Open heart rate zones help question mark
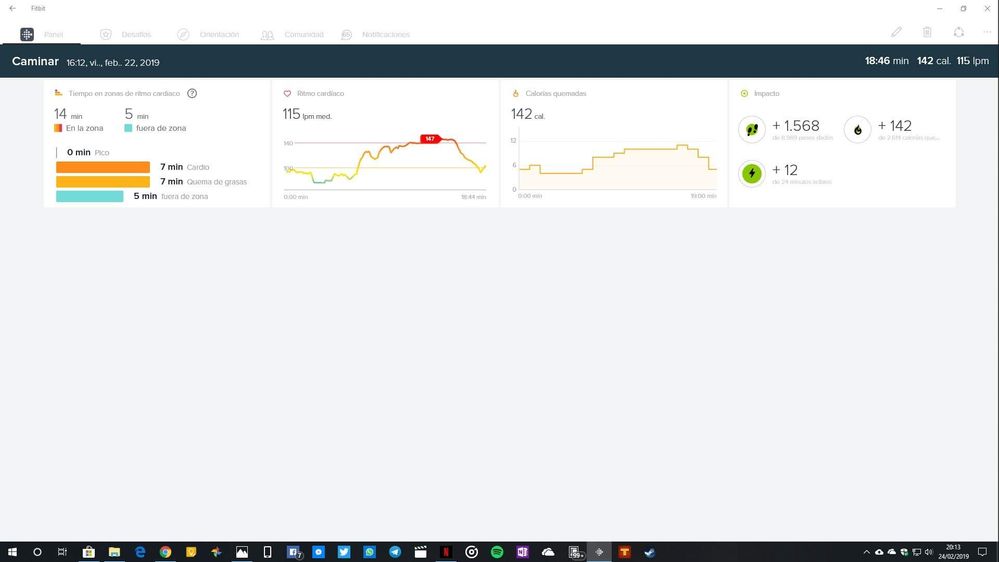Image resolution: width=999 pixels, height=562 pixels. pyautogui.click(x=192, y=93)
